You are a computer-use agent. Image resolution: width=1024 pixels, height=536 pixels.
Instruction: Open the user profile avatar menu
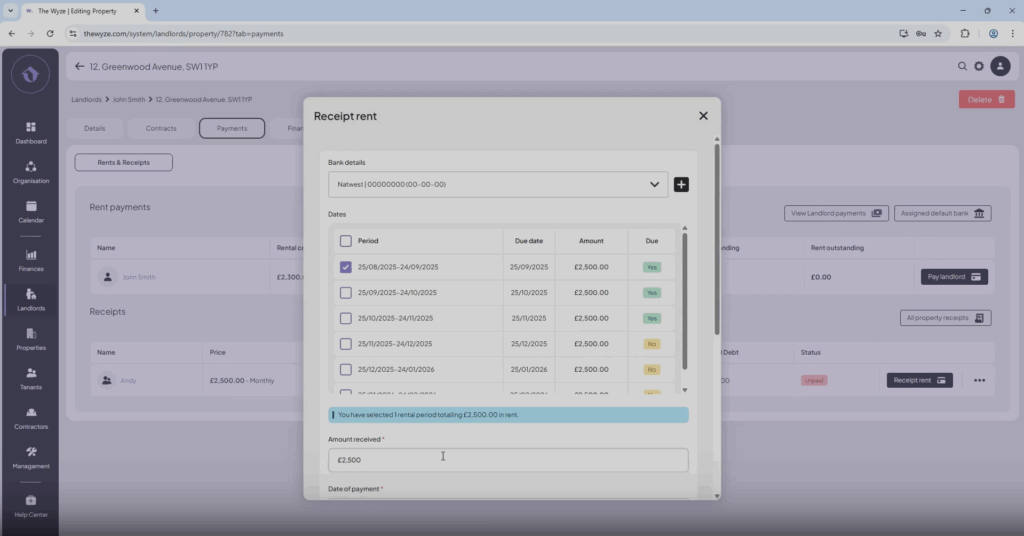tap(1000, 66)
